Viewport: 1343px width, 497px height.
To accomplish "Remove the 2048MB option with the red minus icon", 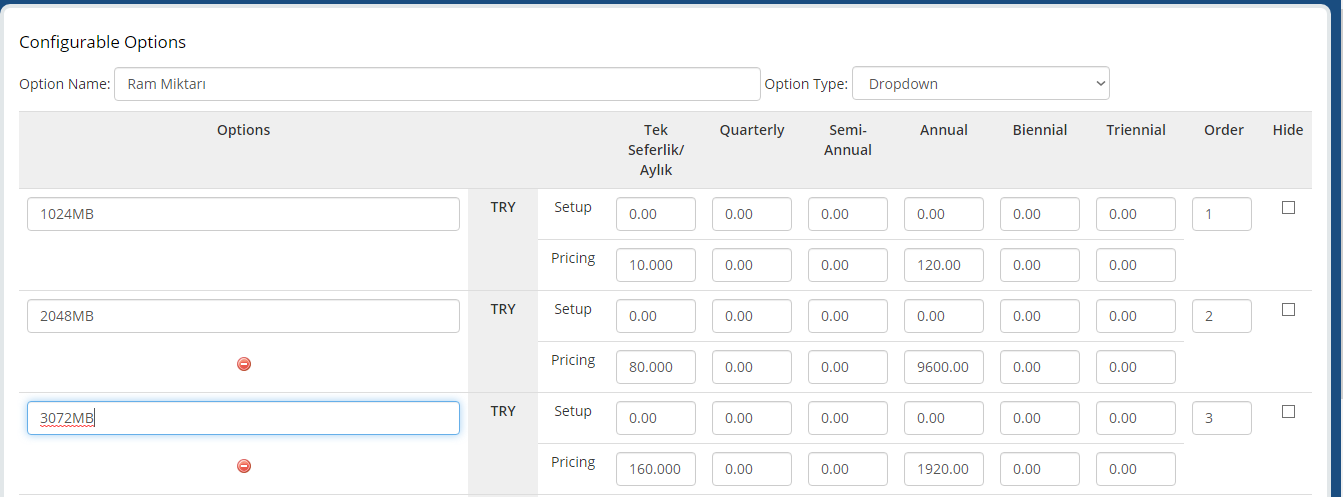I will [x=244, y=364].
